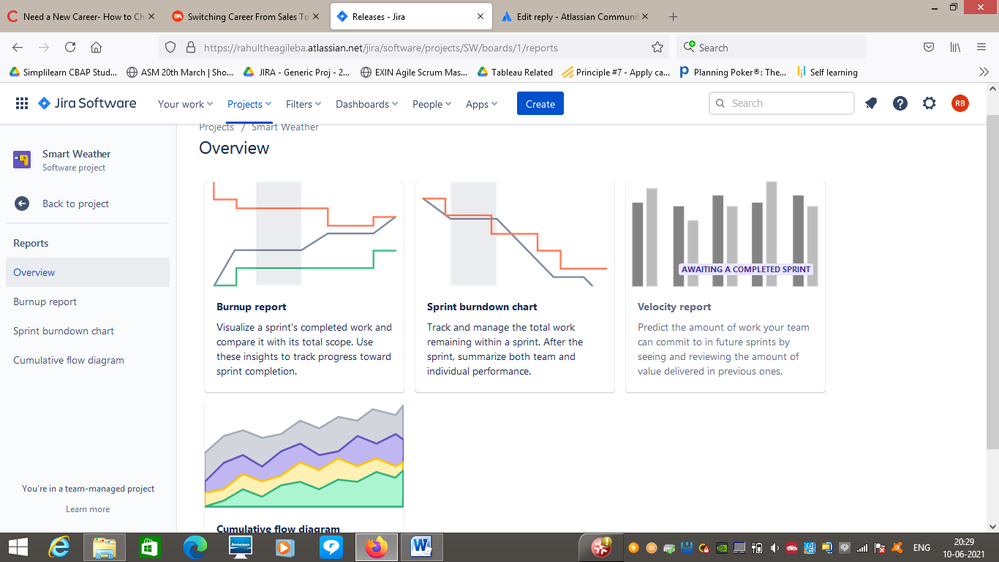Viewport: 999px width, 562px height.
Task: Click the Learn more link
Action: [x=88, y=509]
